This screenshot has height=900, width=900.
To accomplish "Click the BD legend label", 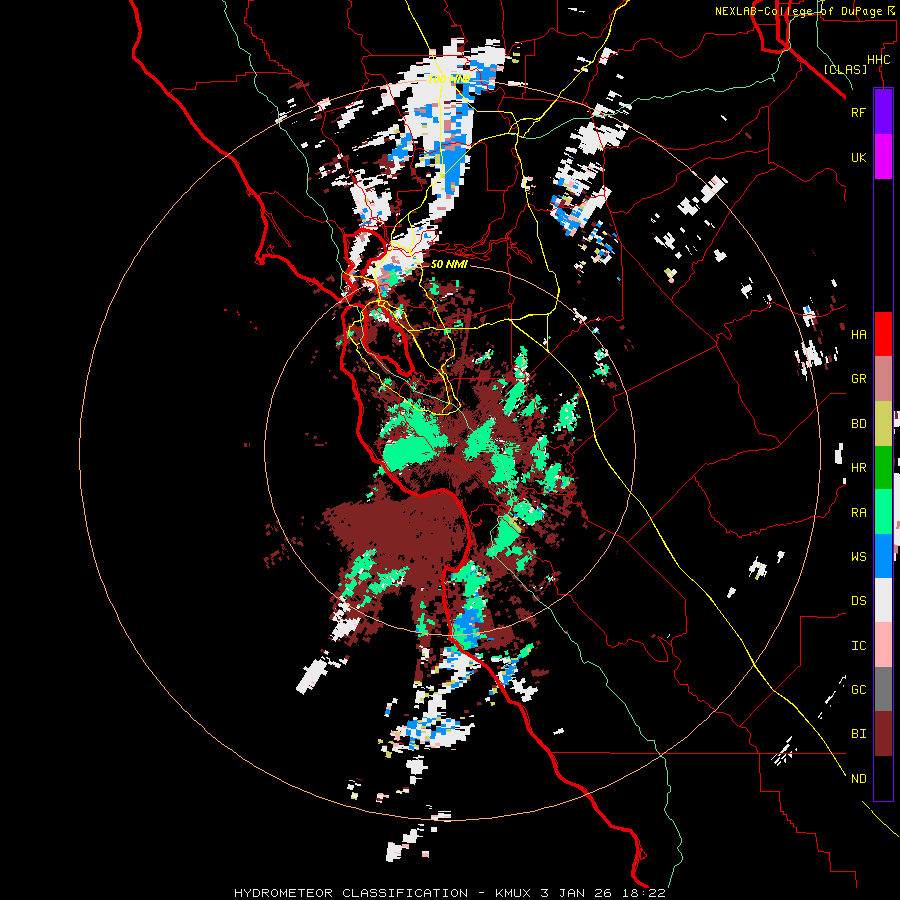I will 858,424.
